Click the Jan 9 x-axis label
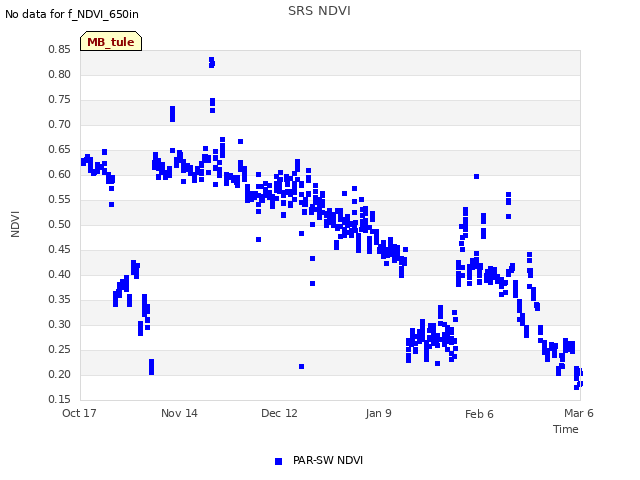The height and width of the screenshot is (480, 640). coord(378,413)
